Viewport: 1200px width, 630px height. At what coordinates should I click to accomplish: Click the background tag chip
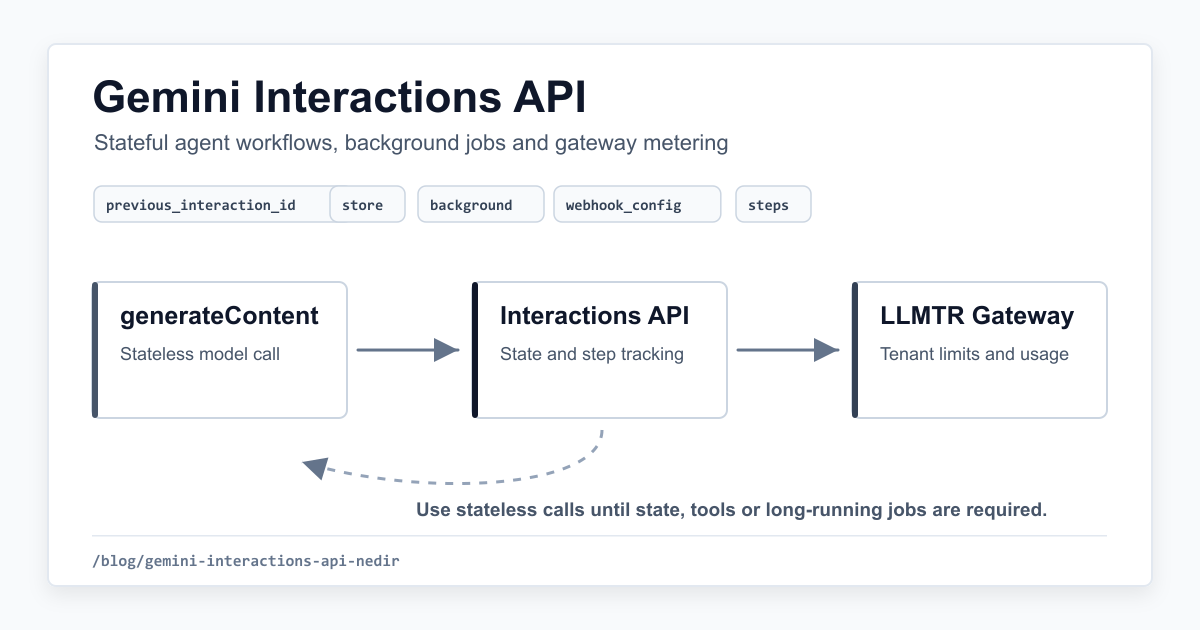click(481, 204)
